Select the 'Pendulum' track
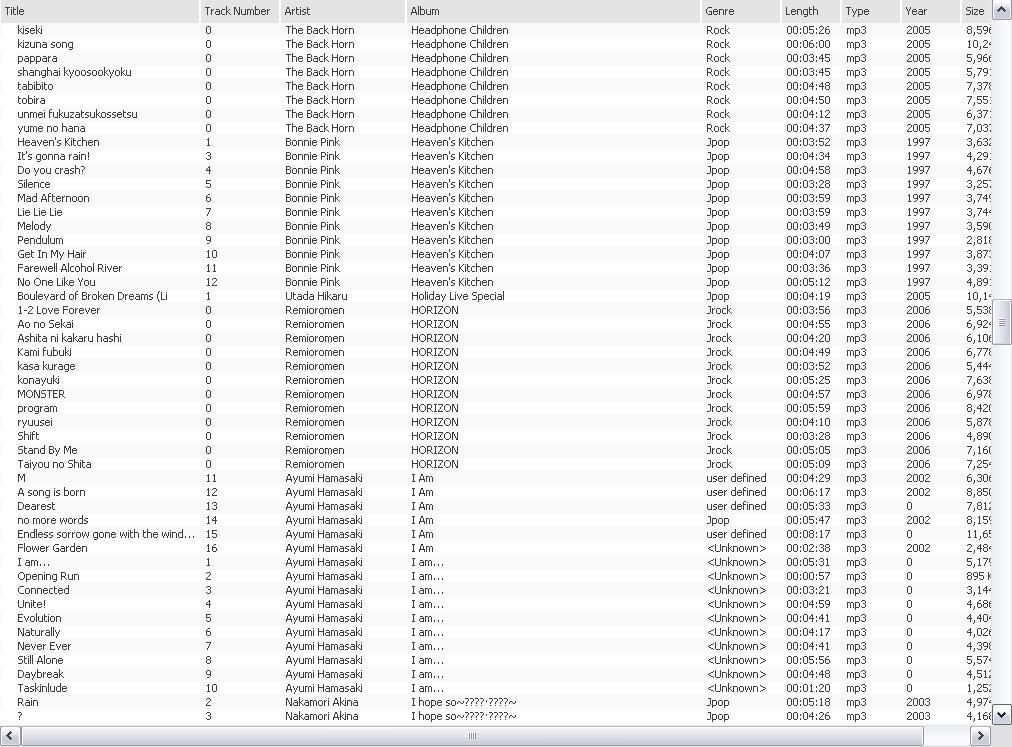 click(x=40, y=240)
